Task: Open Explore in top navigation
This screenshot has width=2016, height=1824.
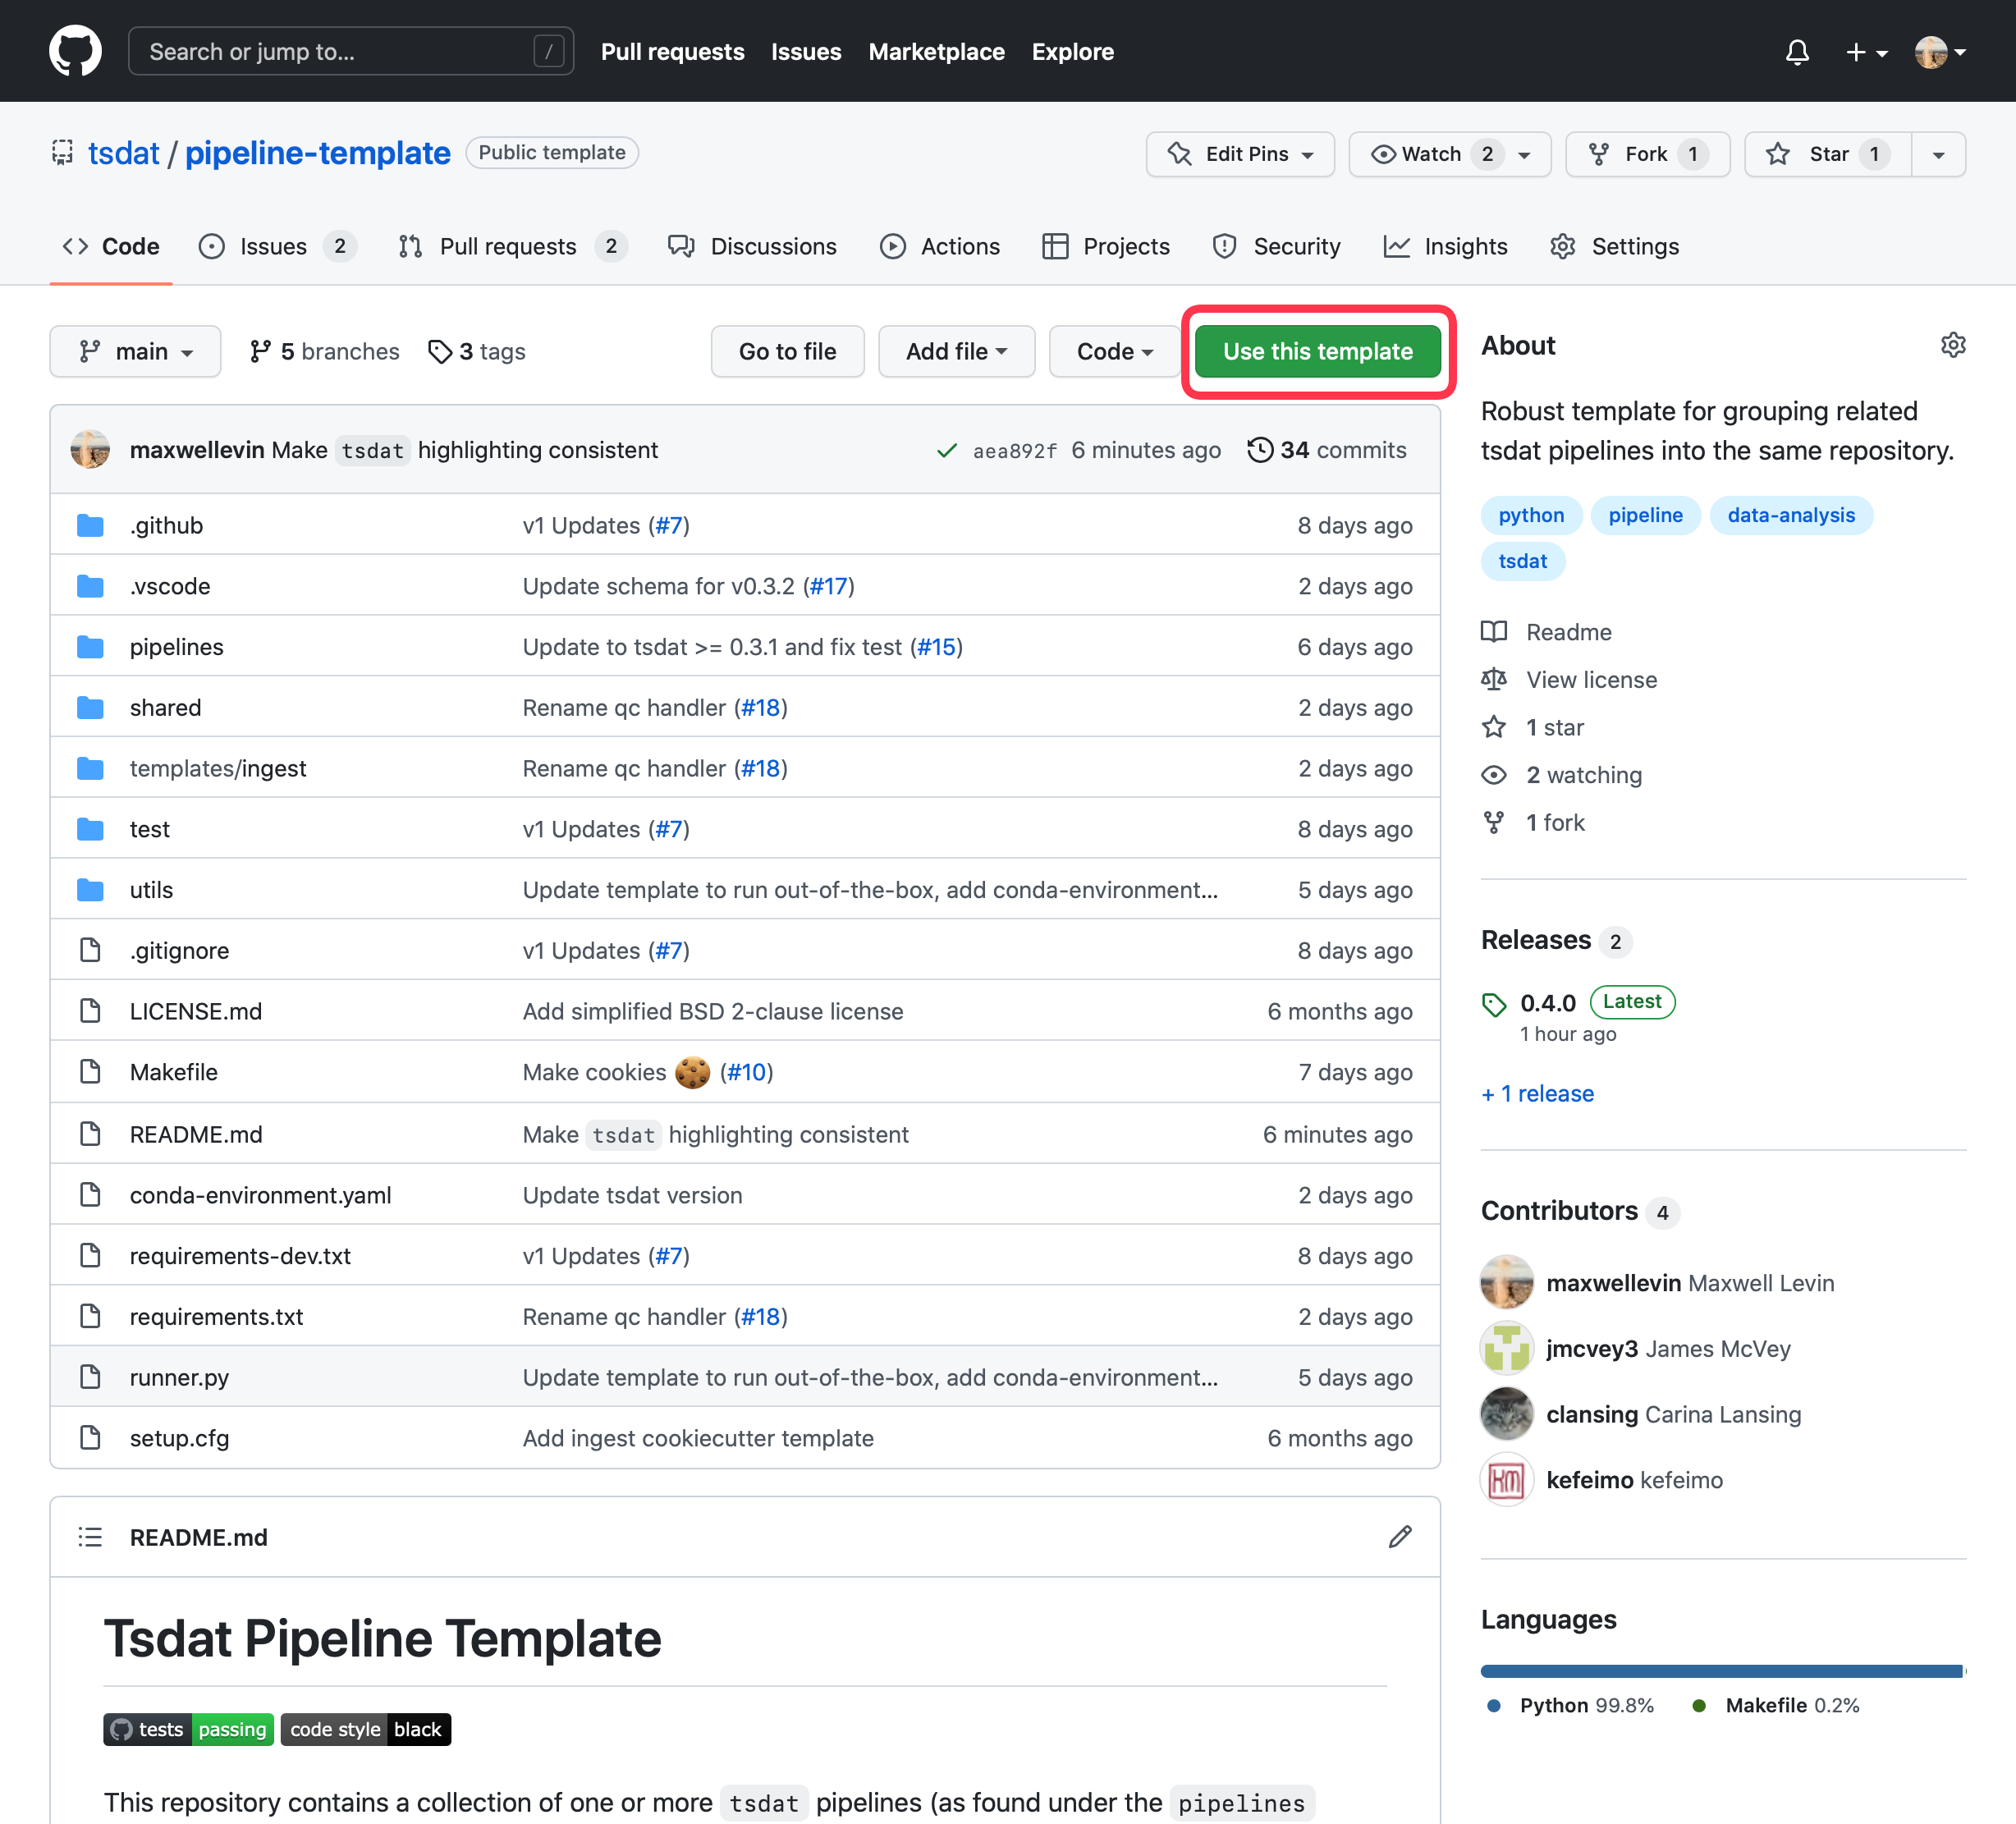Action: pos(1072,52)
